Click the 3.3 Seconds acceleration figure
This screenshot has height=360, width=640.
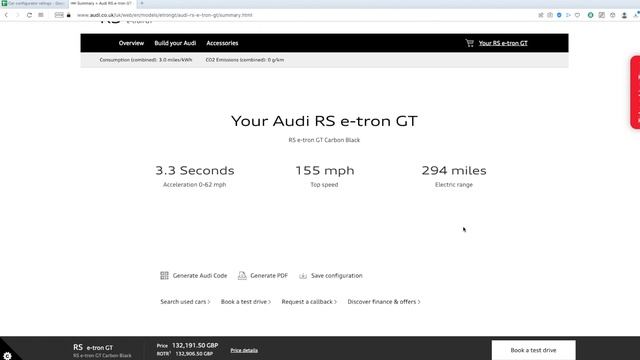[x=195, y=170]
